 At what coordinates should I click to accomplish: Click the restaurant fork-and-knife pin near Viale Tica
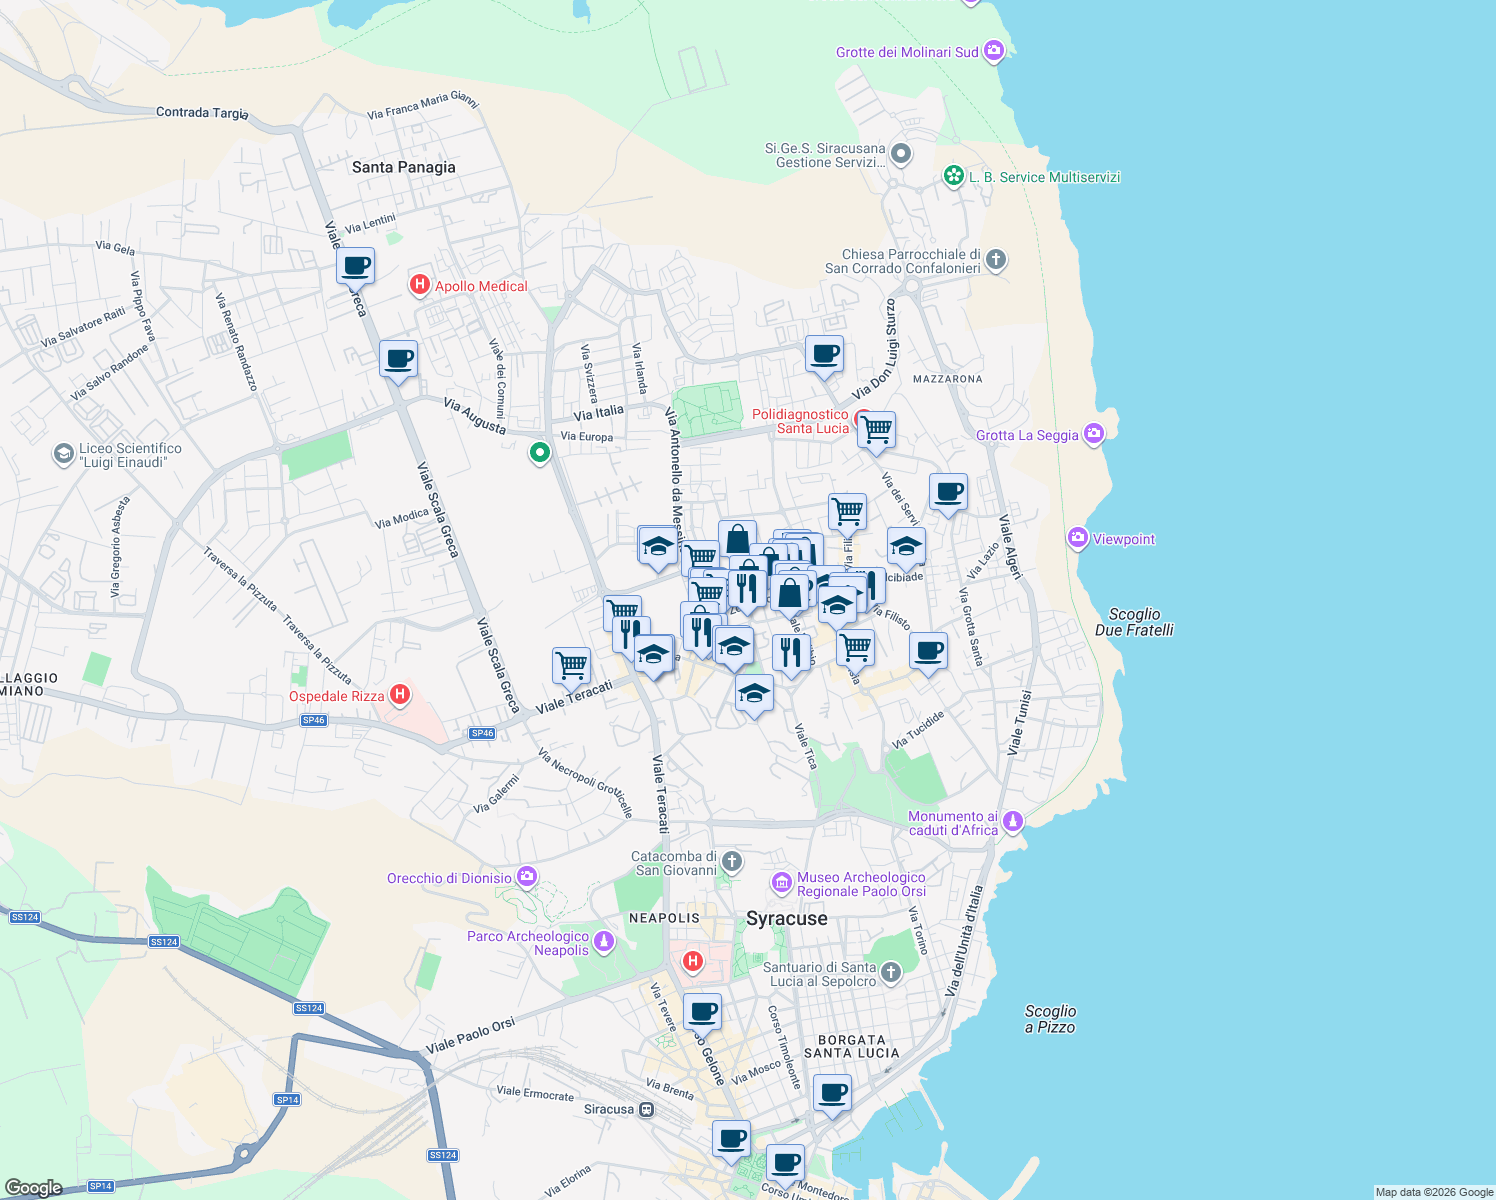(x=791, y=652)
